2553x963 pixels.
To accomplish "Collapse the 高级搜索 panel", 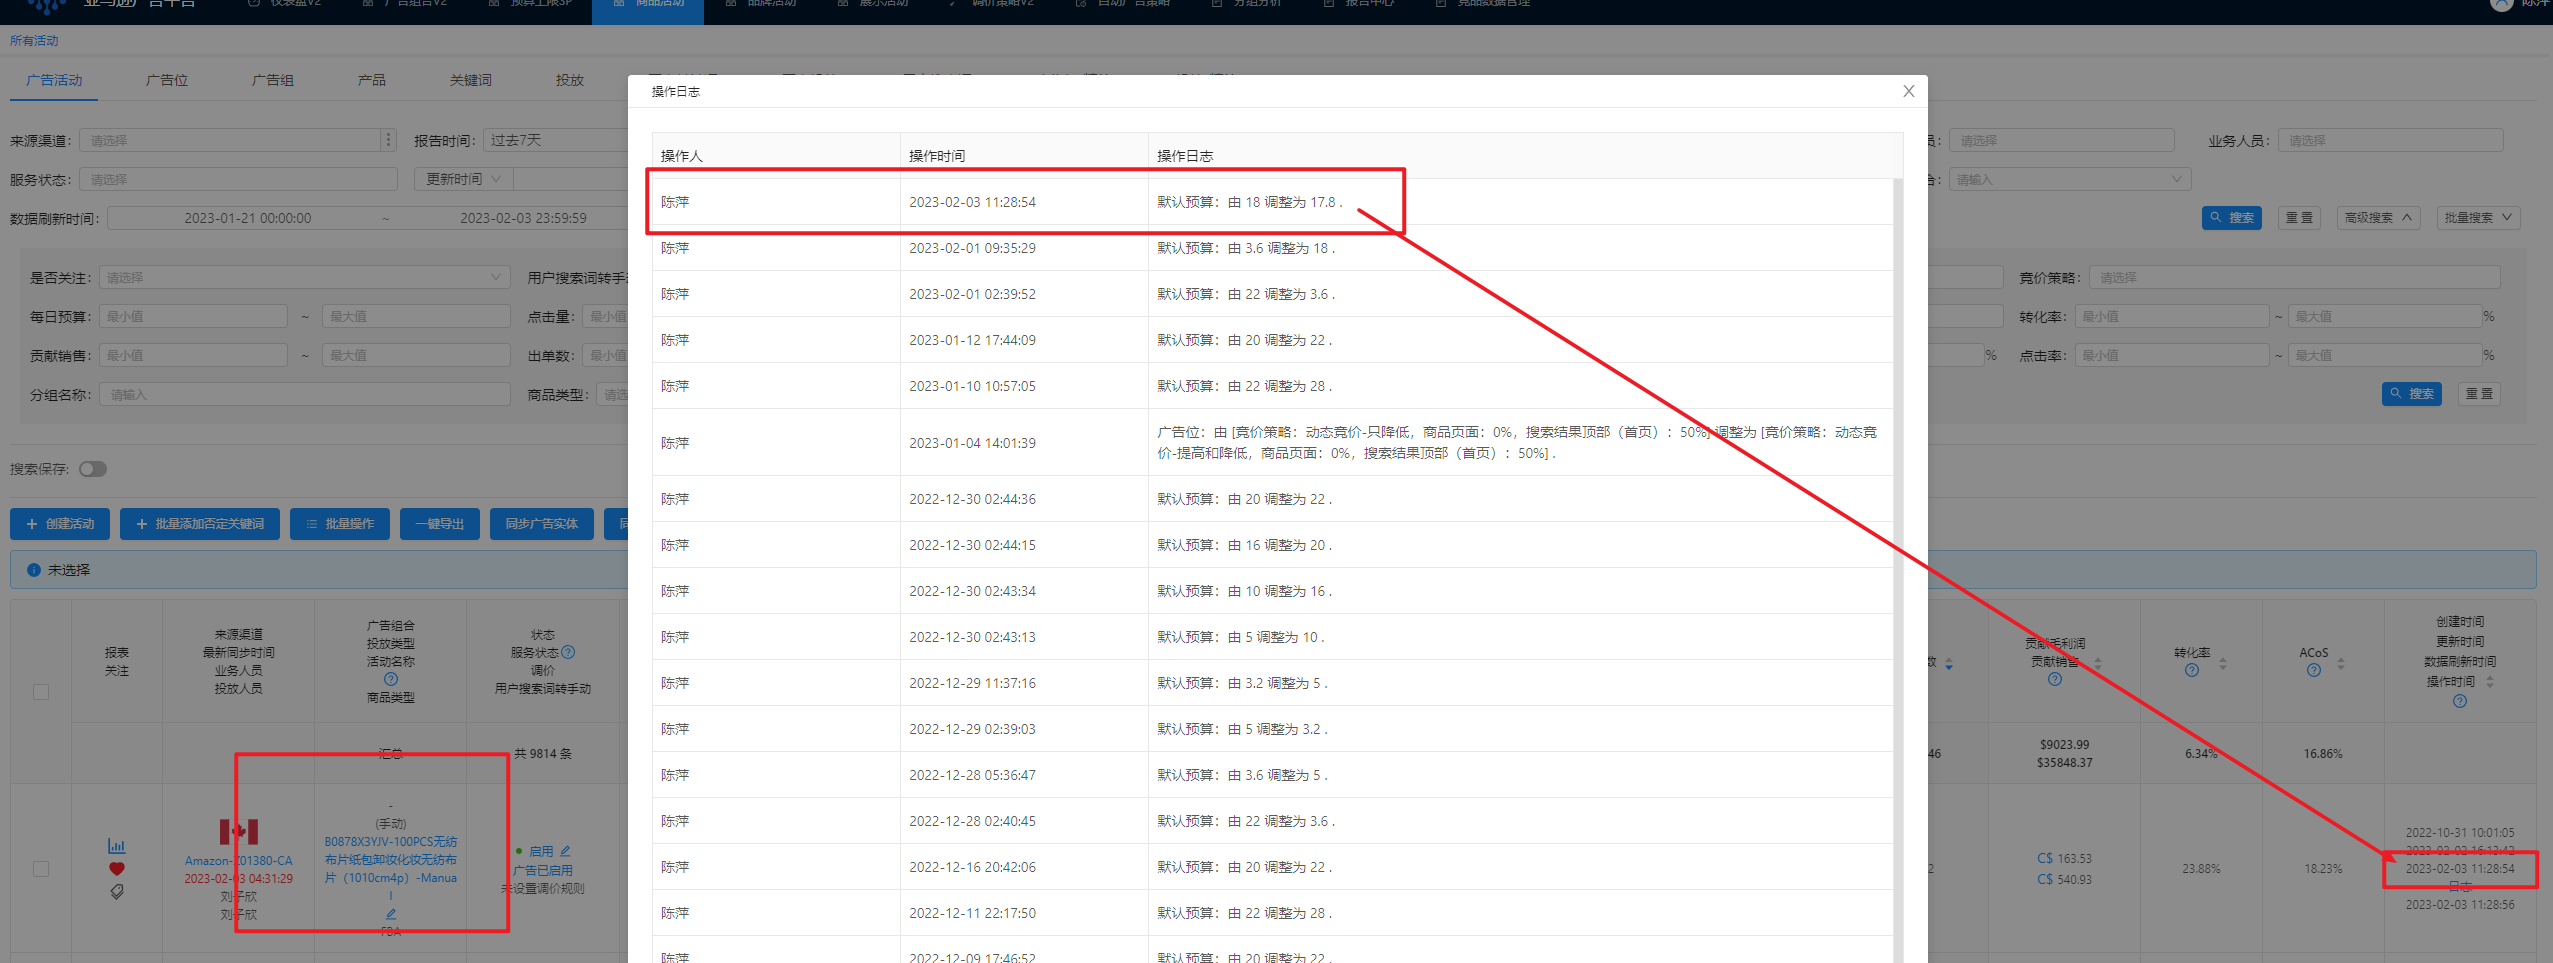I will 2378,217.
